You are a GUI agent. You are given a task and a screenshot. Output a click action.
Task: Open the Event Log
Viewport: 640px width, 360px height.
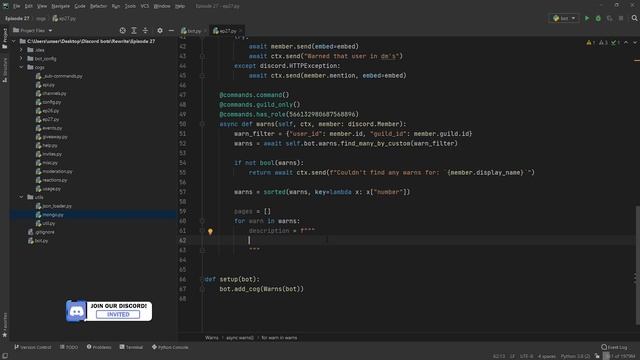[x=614, y=347]
